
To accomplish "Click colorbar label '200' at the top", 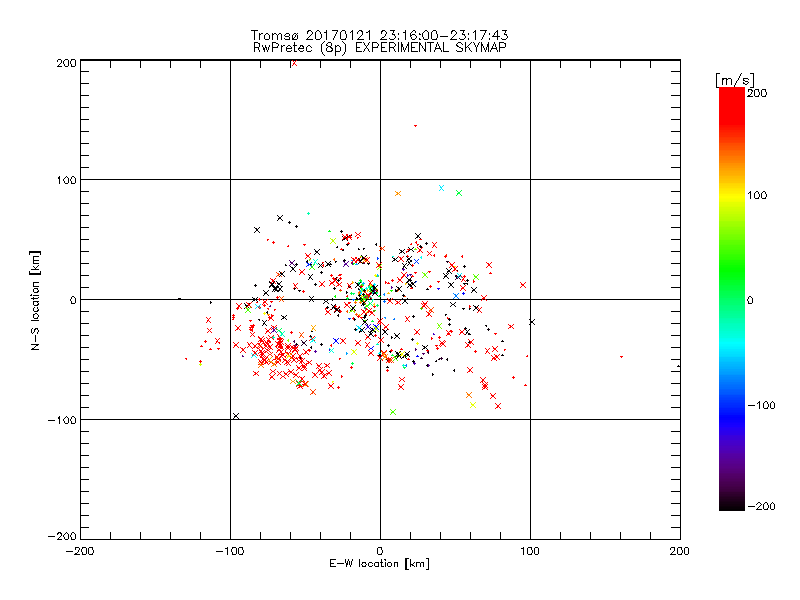I will coord(757,93).
